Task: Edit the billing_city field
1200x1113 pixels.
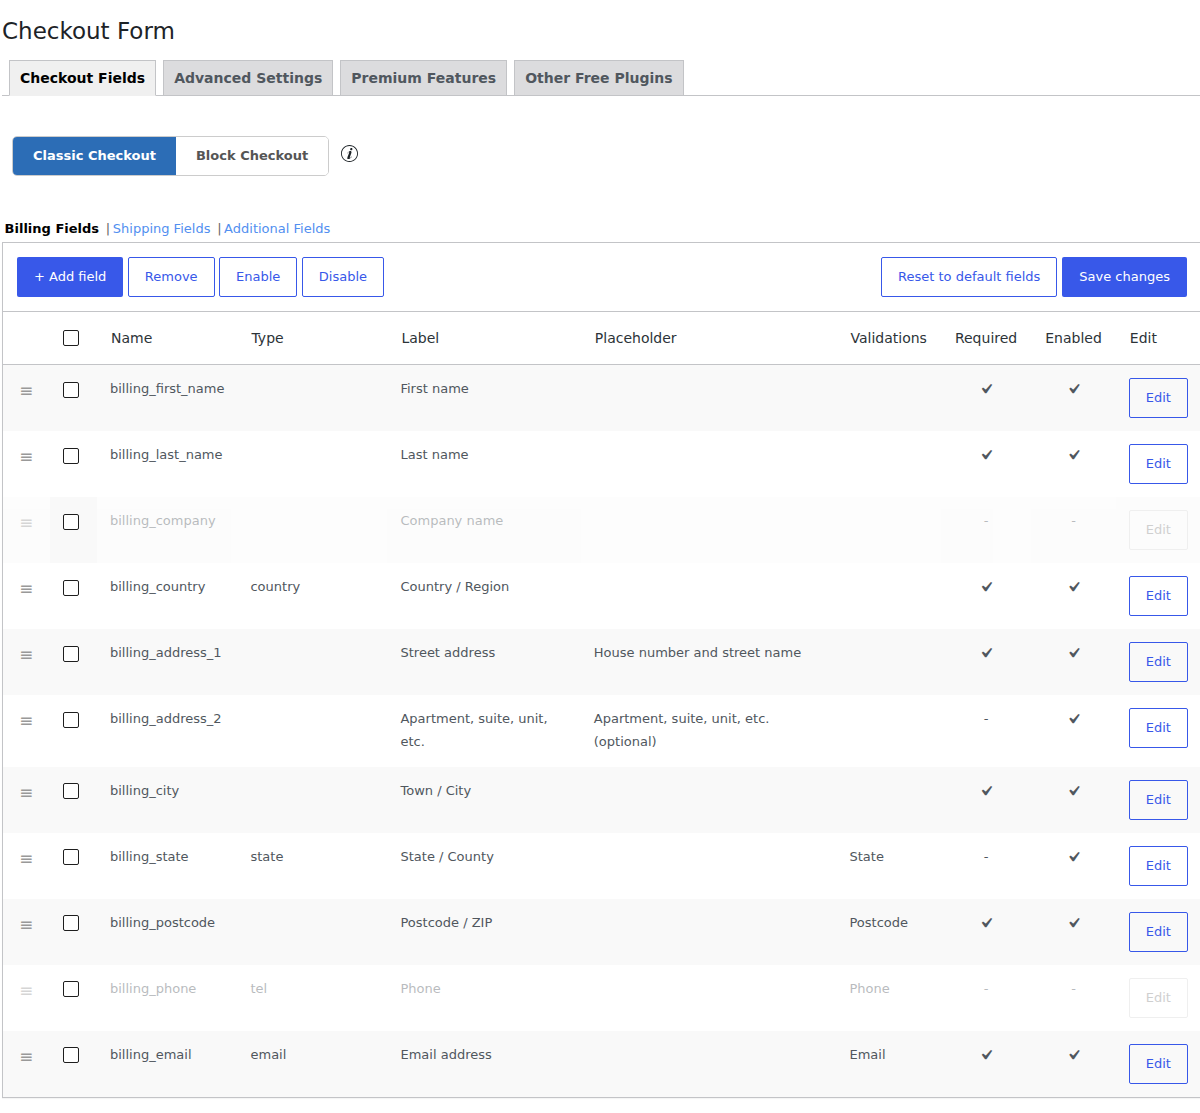Action: (x=1158, y=800)
